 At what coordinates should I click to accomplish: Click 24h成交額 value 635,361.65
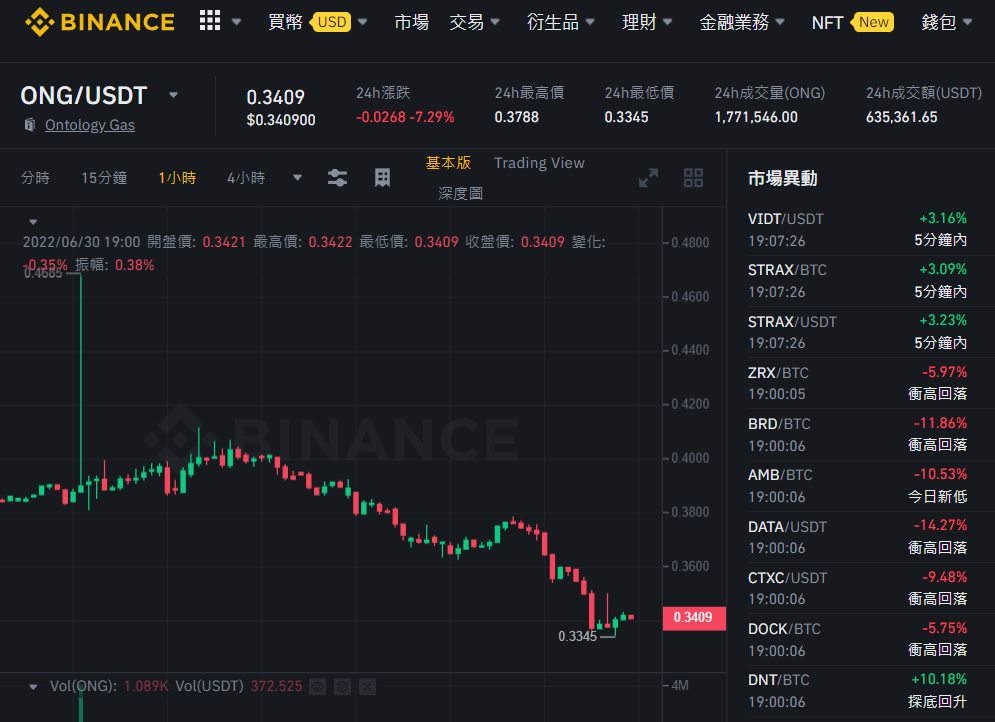(x=901, y=117)
